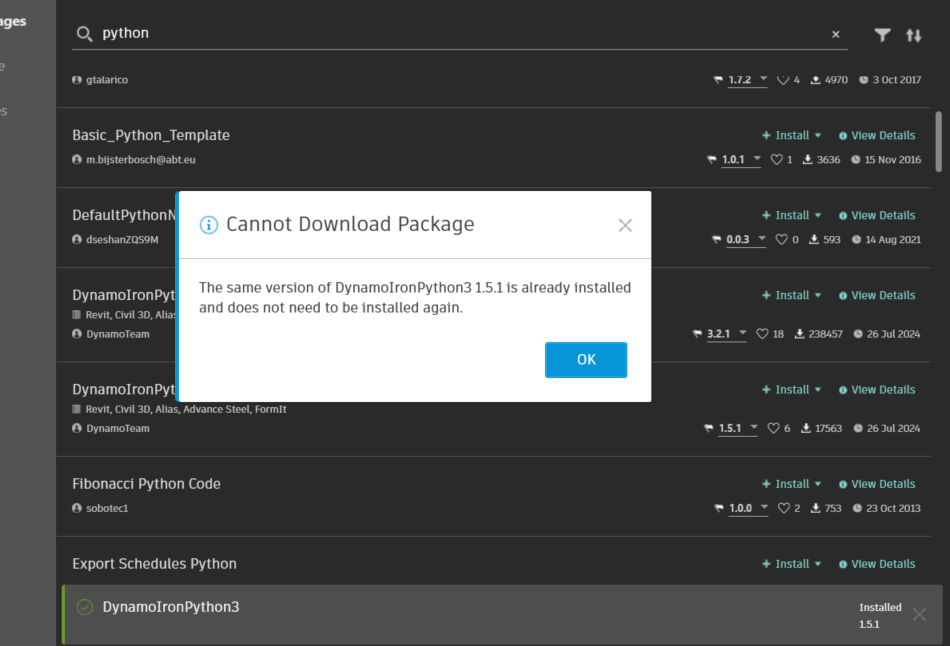This screenshot has height=646, width=950.
Task: Expand Install options arrow for Fibonacci Python Code
Action: click(x=818, y=484)
